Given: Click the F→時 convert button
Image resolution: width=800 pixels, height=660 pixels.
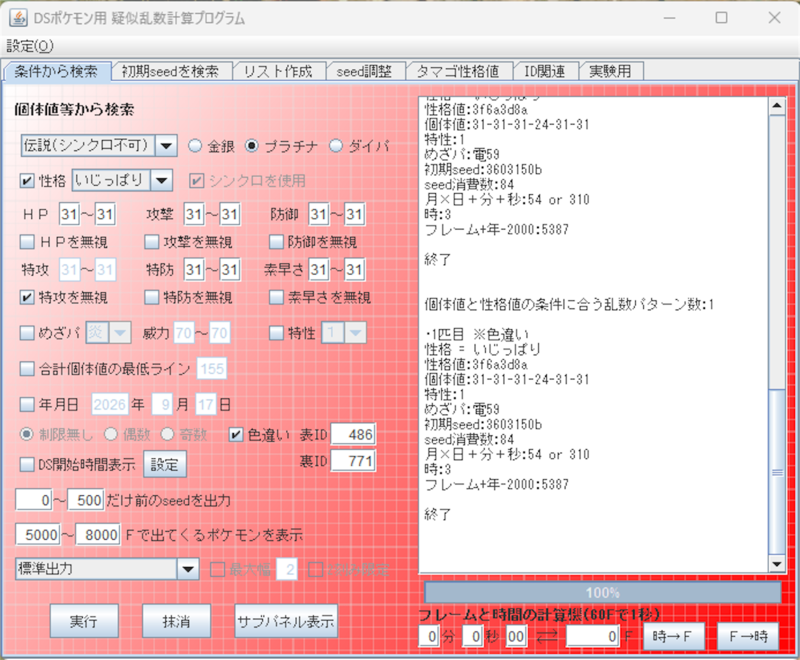Looking at the screenshot, I should (x=748, y=637).
